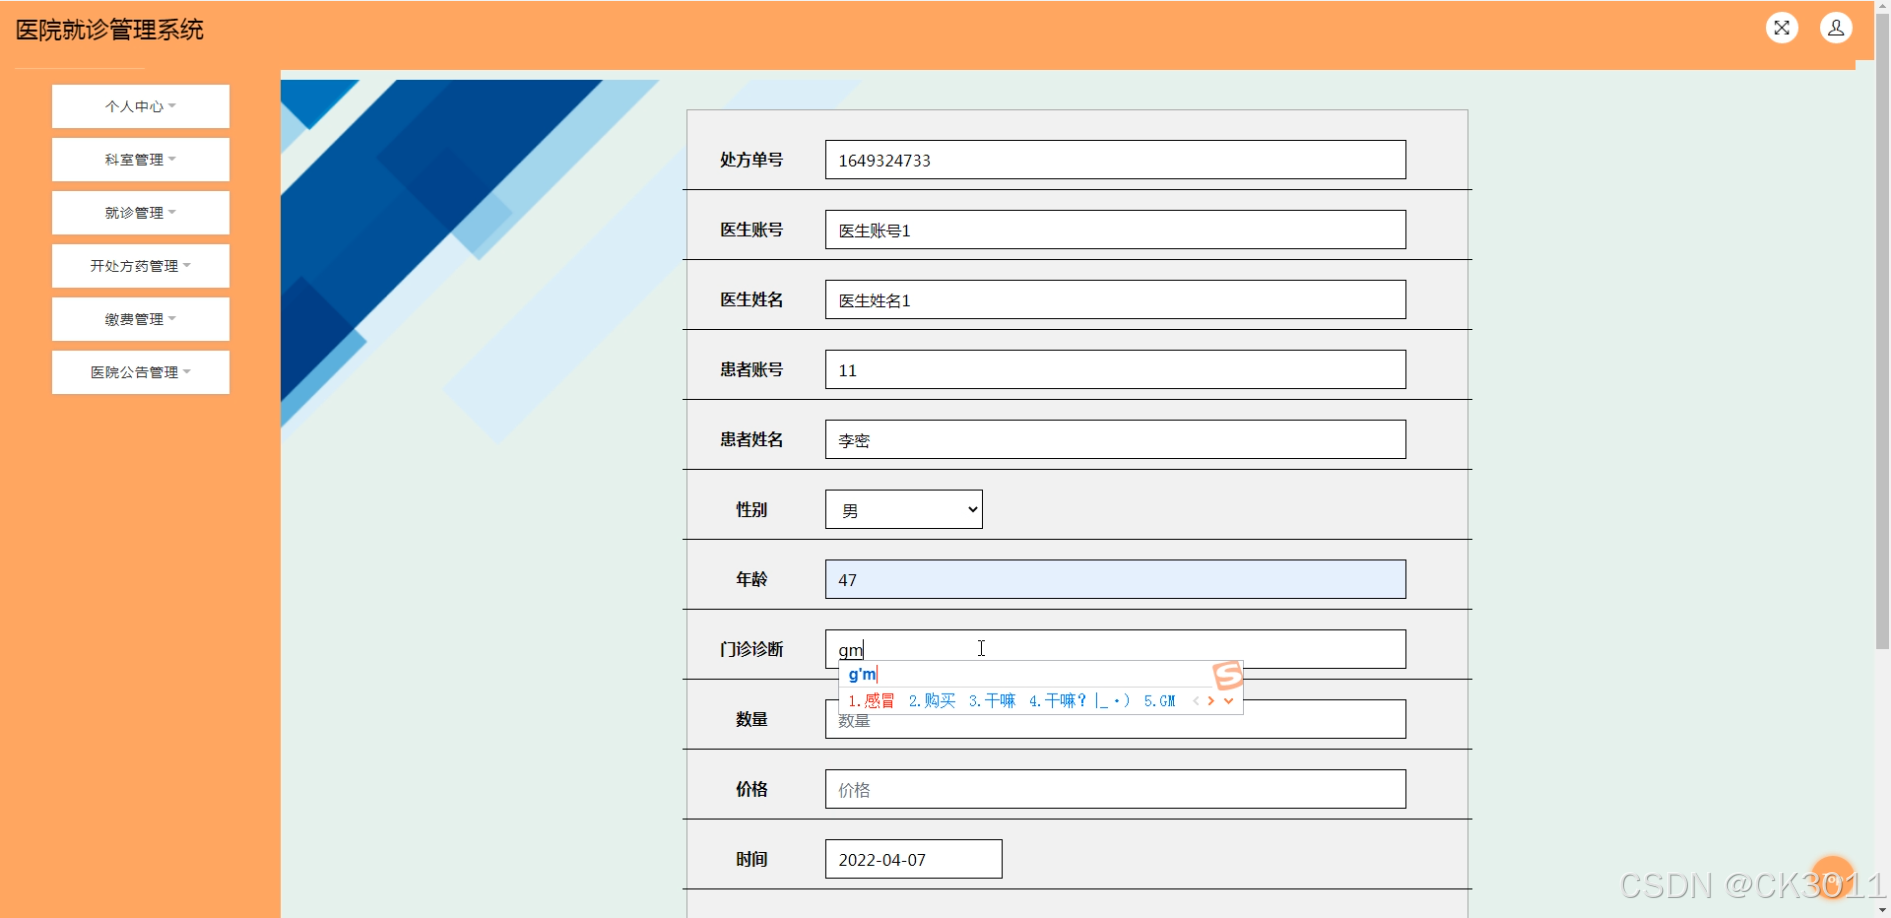1891x918 pixels.
Task: Click the 医生姓名 input field
Action: coord(1115,300)
